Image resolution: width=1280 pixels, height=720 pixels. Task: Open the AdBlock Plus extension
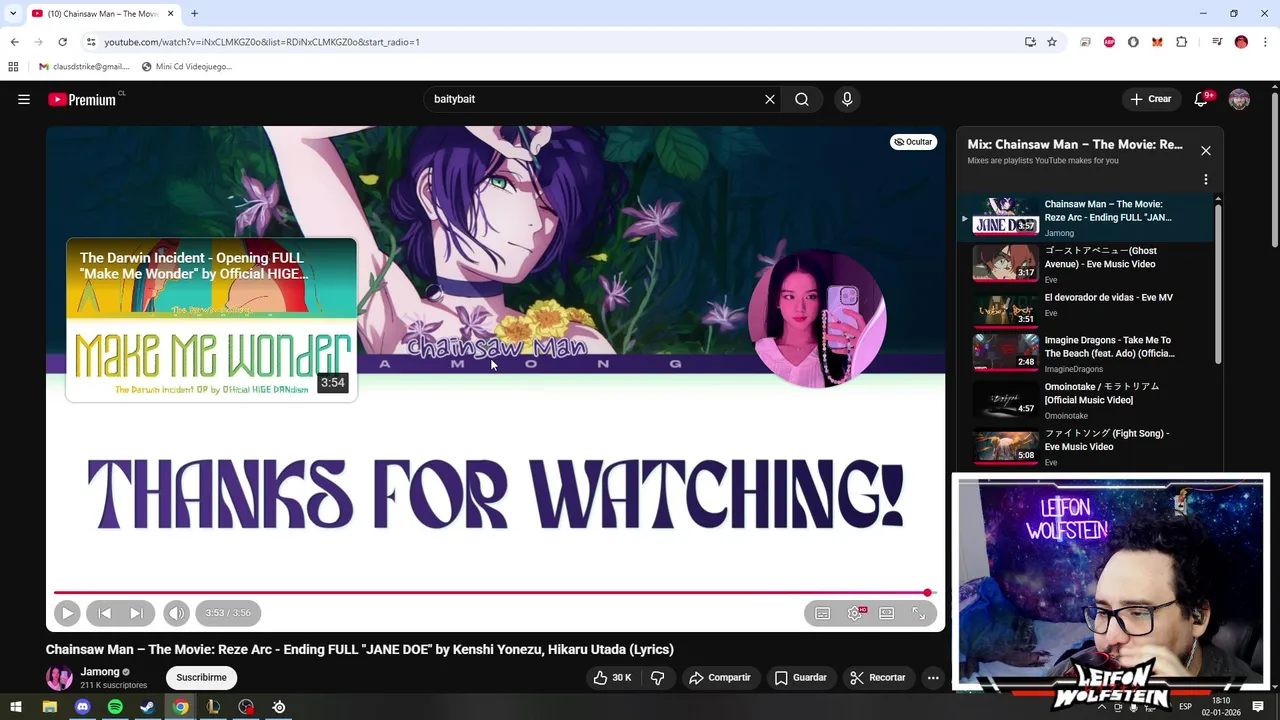point(1109,42)
